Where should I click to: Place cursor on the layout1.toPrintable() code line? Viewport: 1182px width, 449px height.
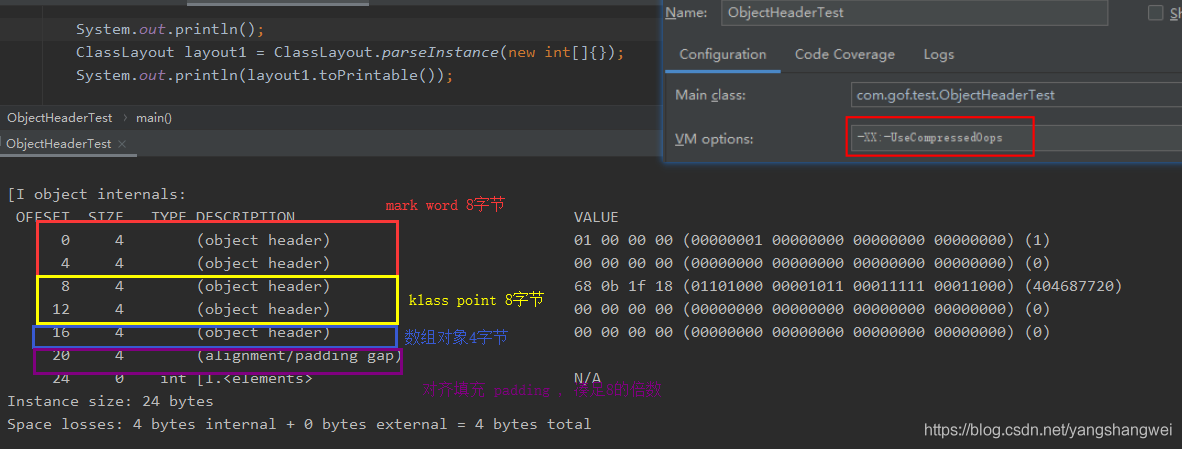click(264, 76)
